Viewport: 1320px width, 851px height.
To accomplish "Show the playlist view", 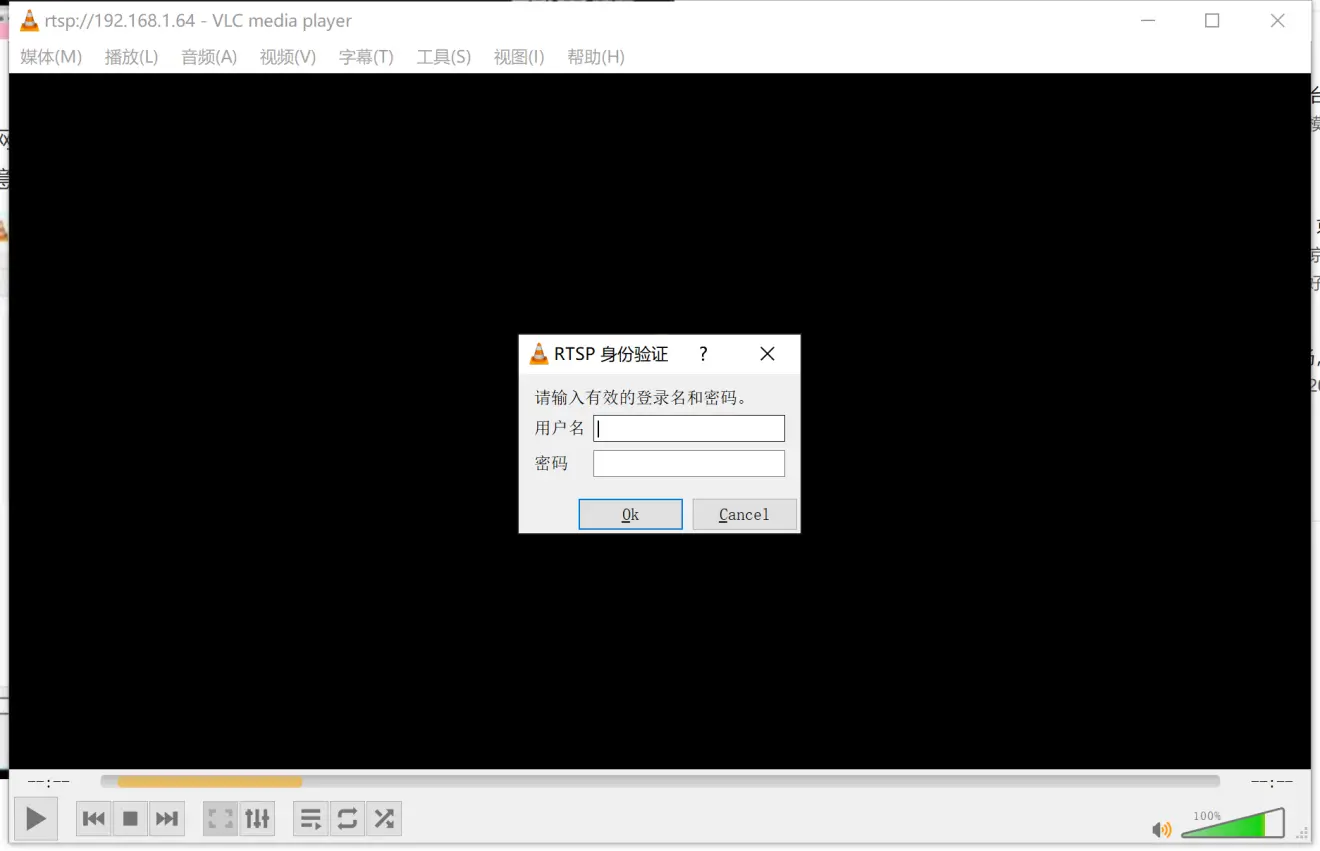I will pos(311,819).
